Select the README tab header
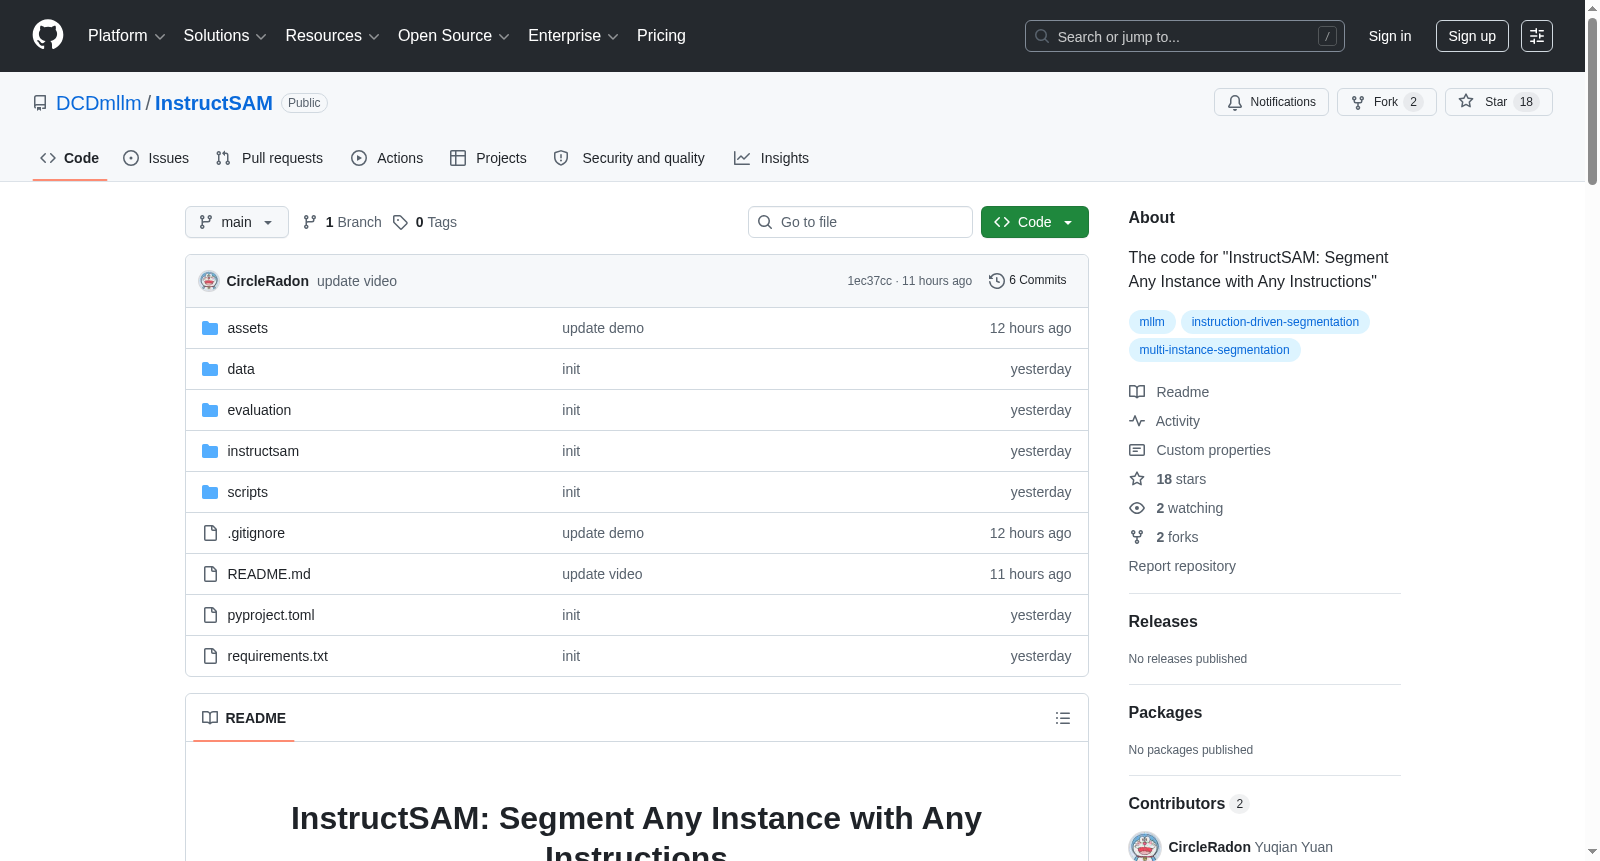Viewport: 1600px width, 861px height. coord(244,718)
